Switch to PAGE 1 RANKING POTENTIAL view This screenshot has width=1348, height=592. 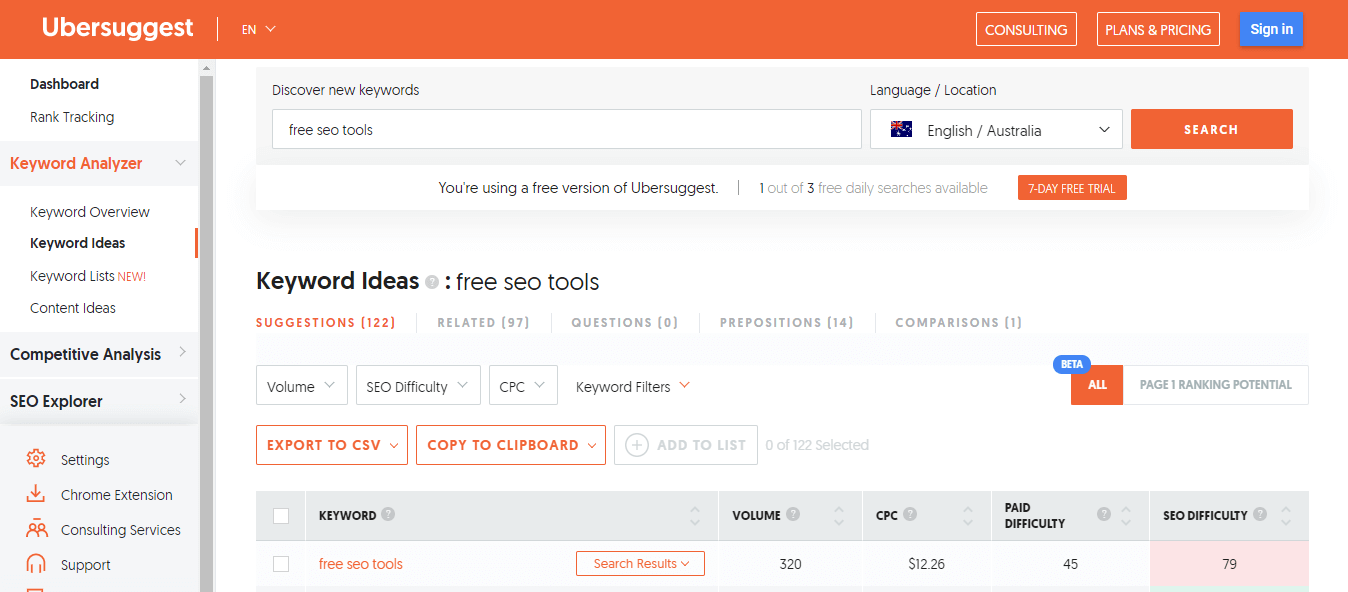point(1215,385)
